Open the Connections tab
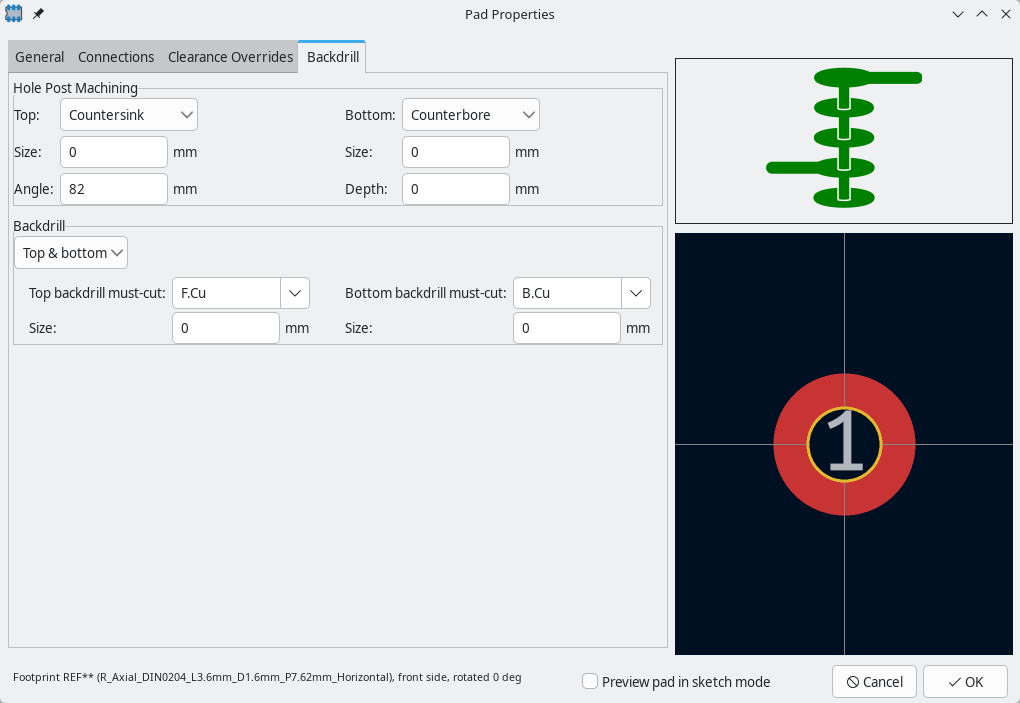1020x703 pixels. coord(116,57)
